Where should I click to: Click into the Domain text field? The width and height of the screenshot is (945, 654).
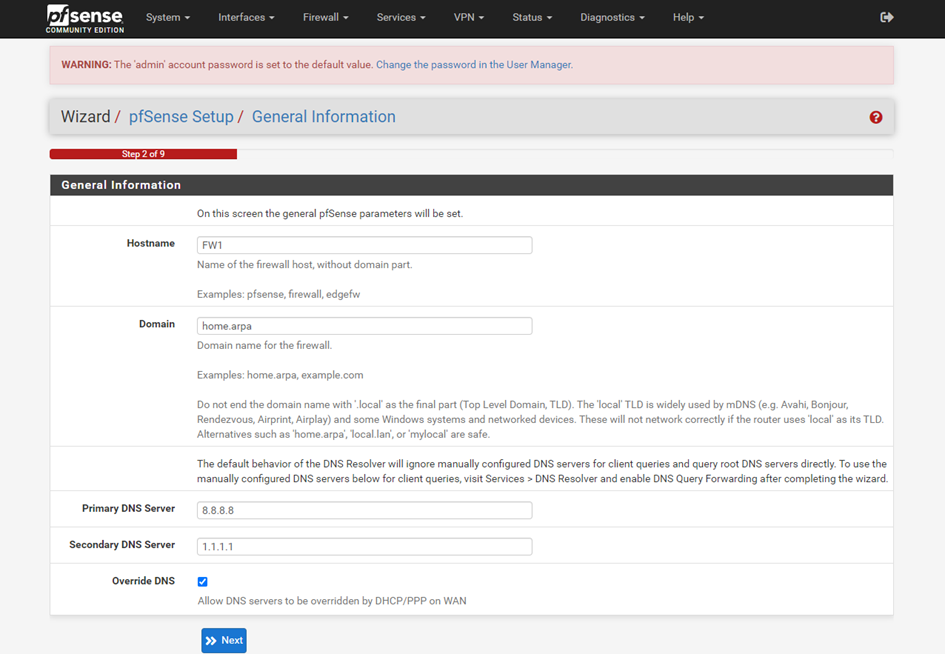click(x=365, y=326)
